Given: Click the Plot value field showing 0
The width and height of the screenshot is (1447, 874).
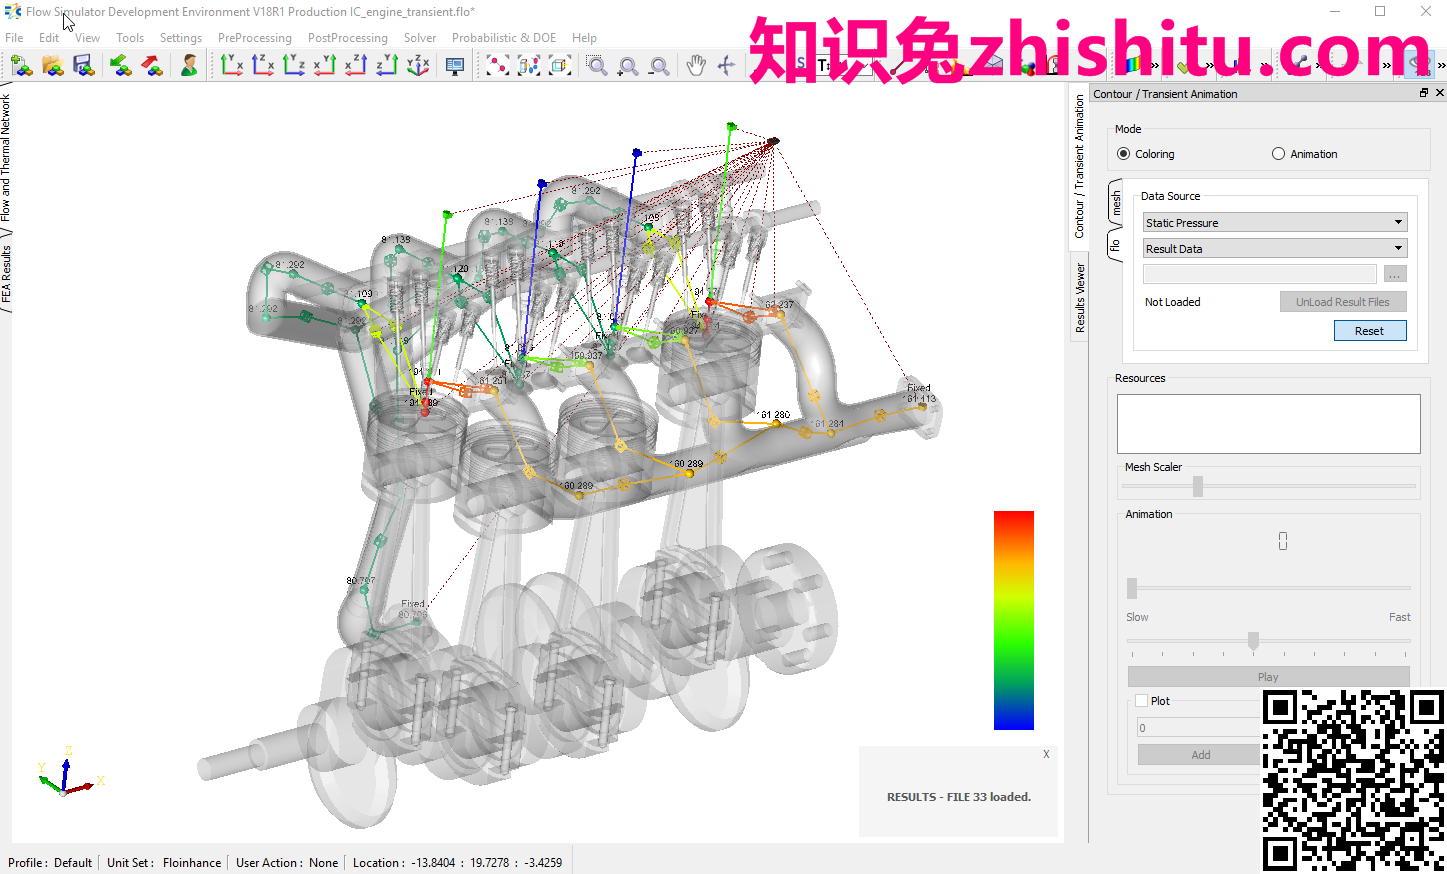Looking at the screenshot, I should (1200, 728).
